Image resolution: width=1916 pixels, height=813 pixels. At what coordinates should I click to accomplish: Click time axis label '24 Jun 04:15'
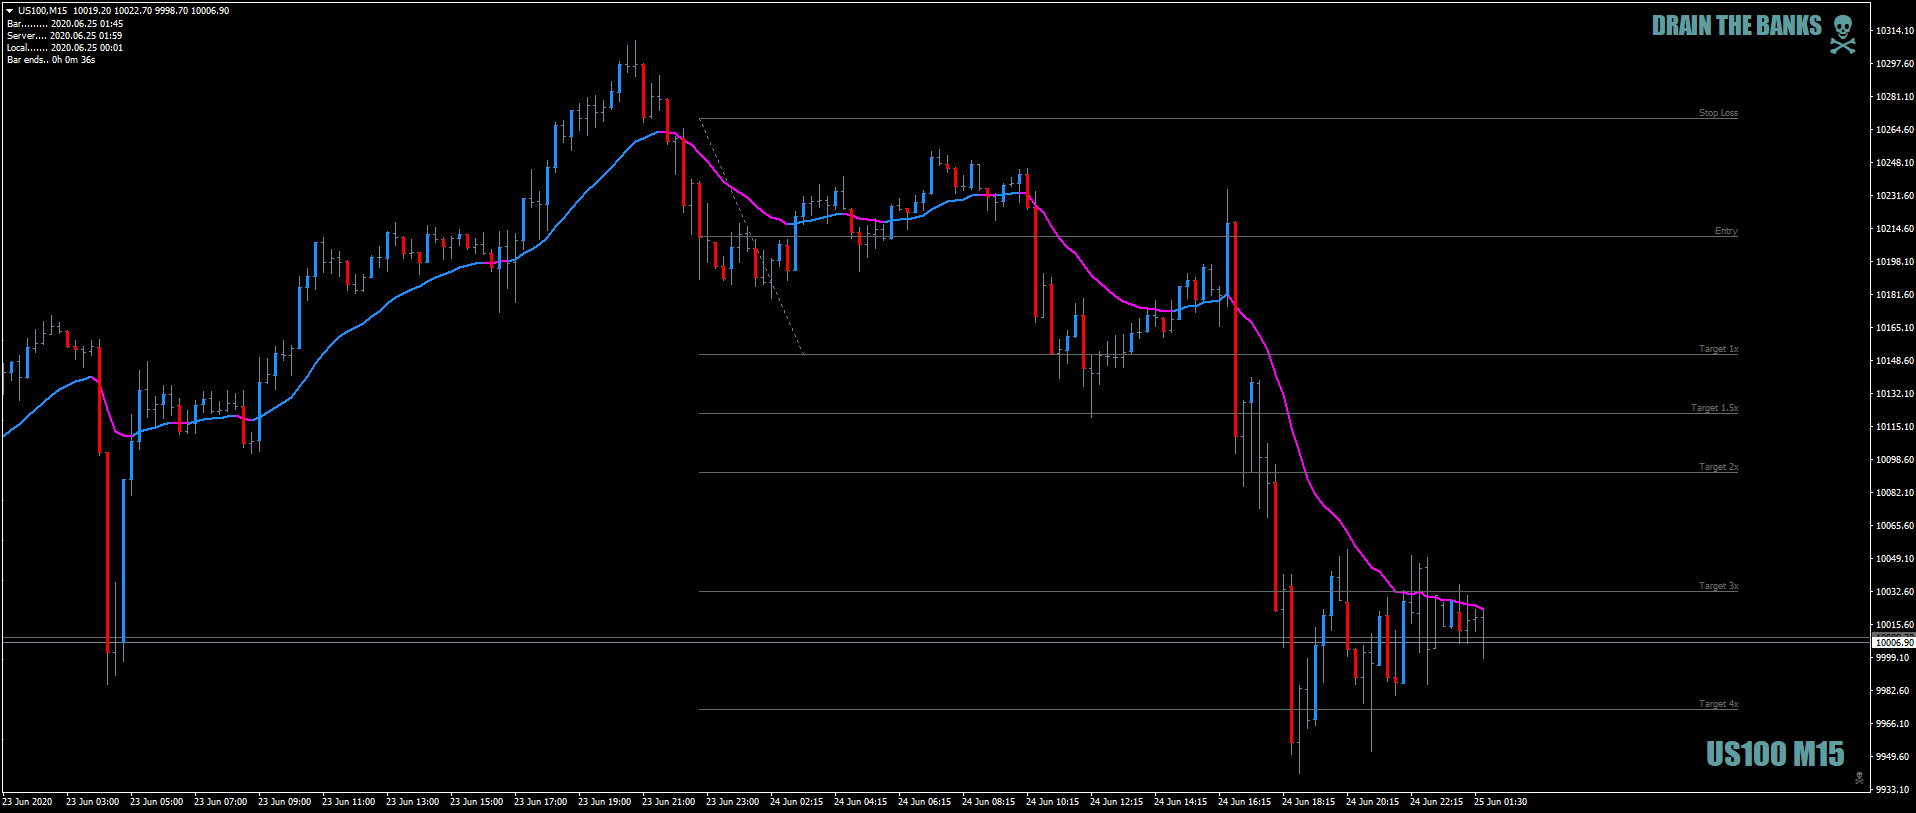(860, 802)
